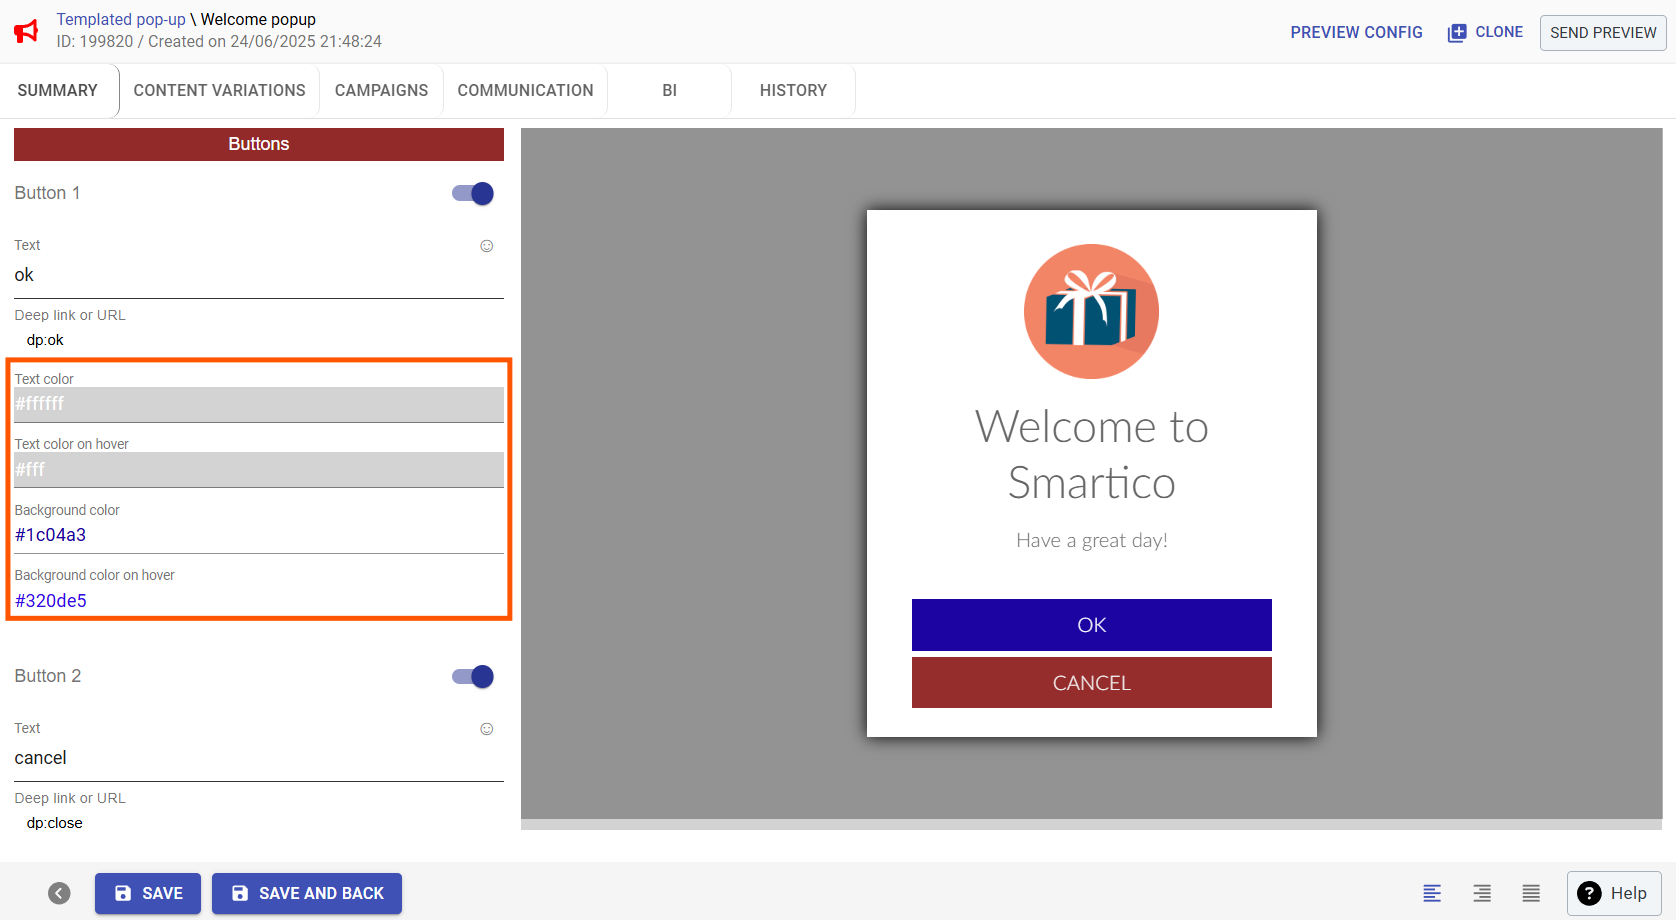The width and height of the screenshot is (1676, 920).
Task: Open emoji picker for Button 2 text
Action: pyautogui.click(x=487, y=729)
